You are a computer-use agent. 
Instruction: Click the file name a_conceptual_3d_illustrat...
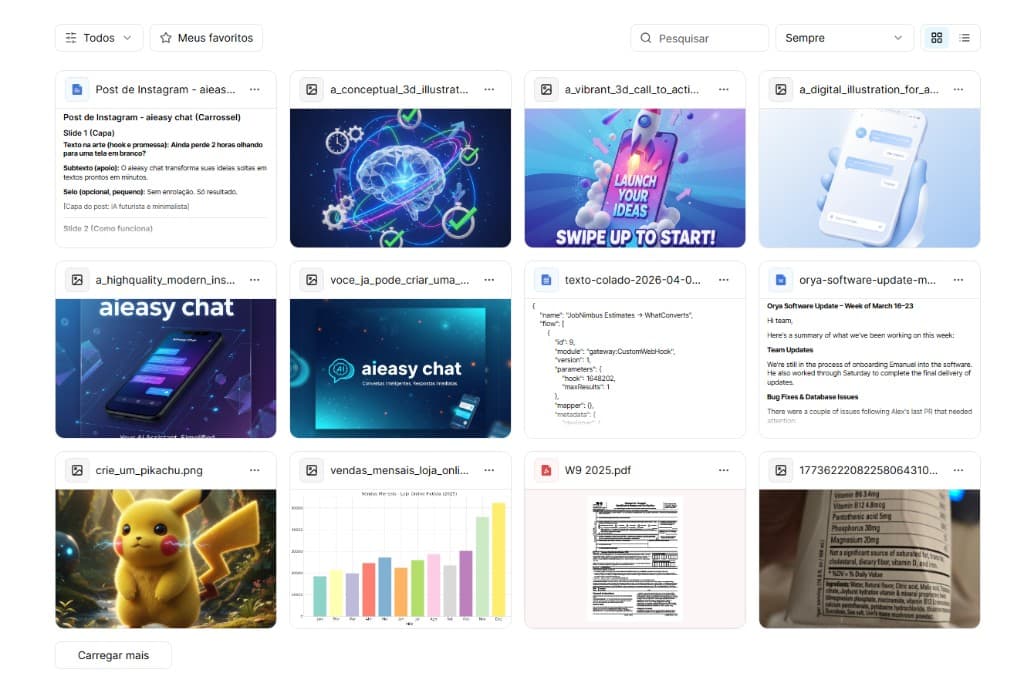(399, 89)
